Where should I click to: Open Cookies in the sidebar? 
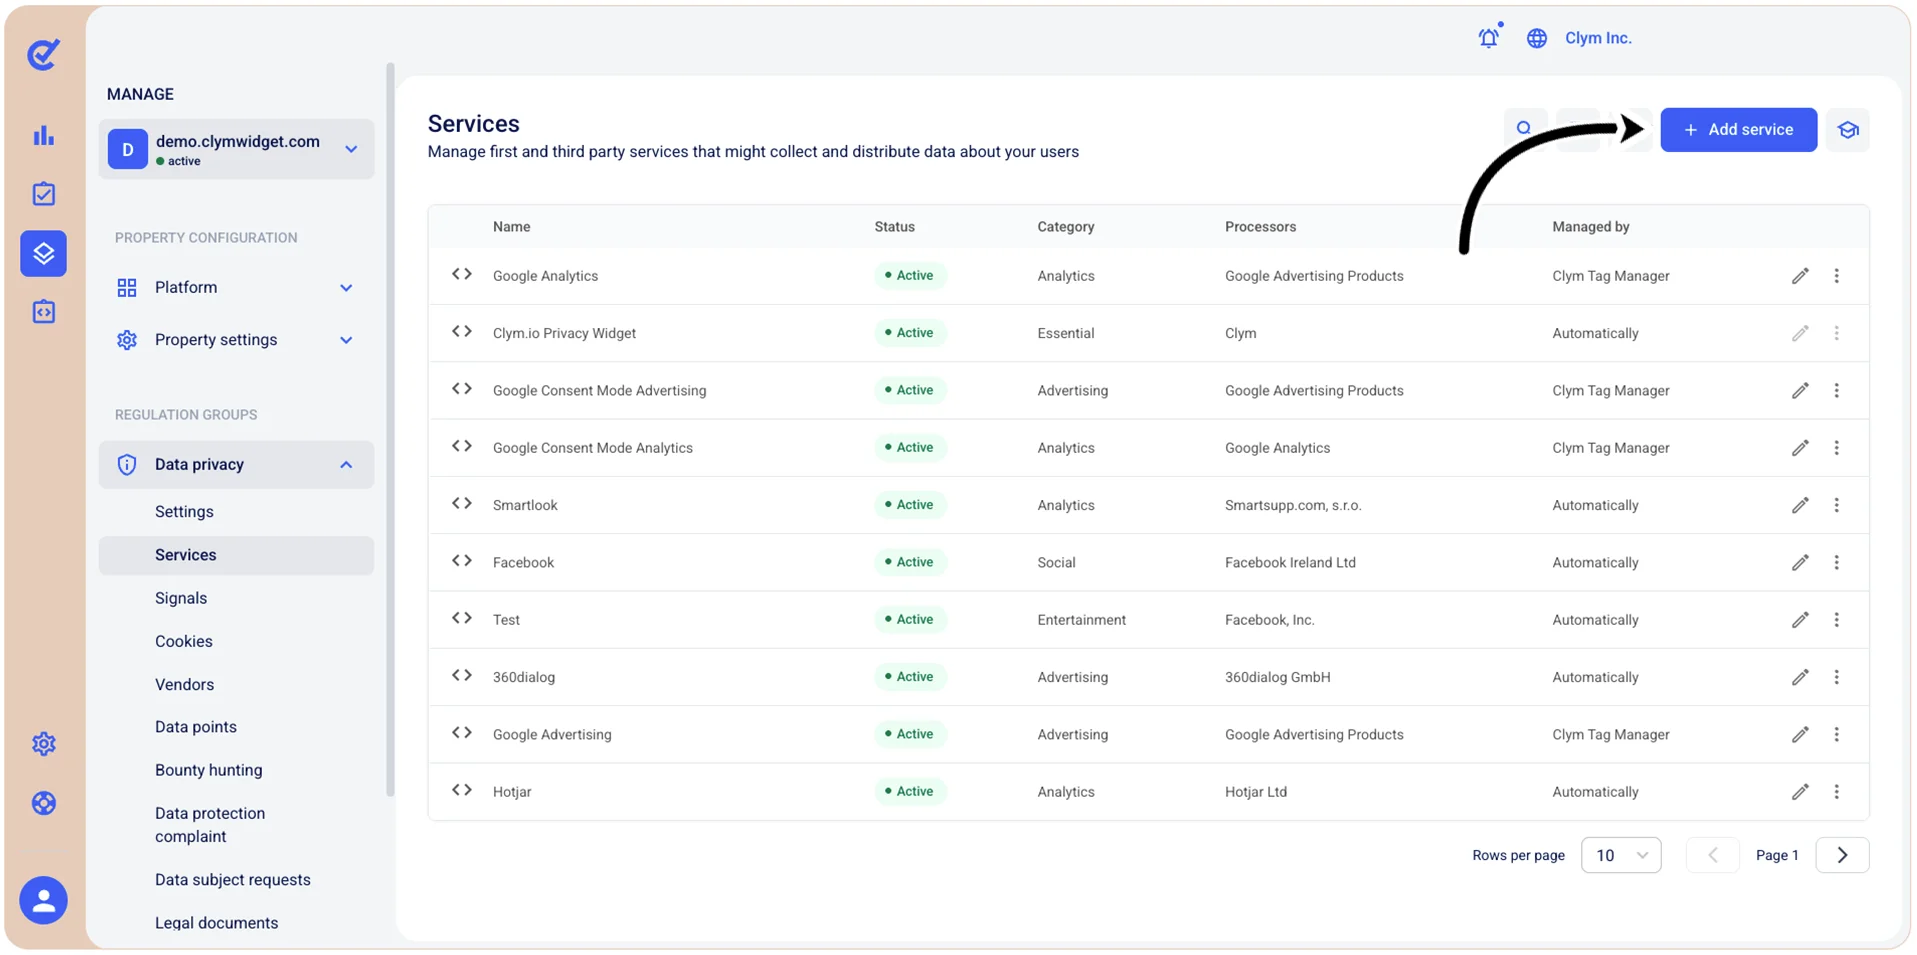(x=184, y=641)
